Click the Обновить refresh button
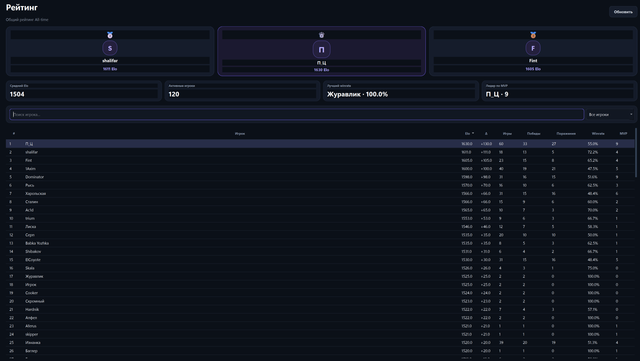 pos(623,12)
